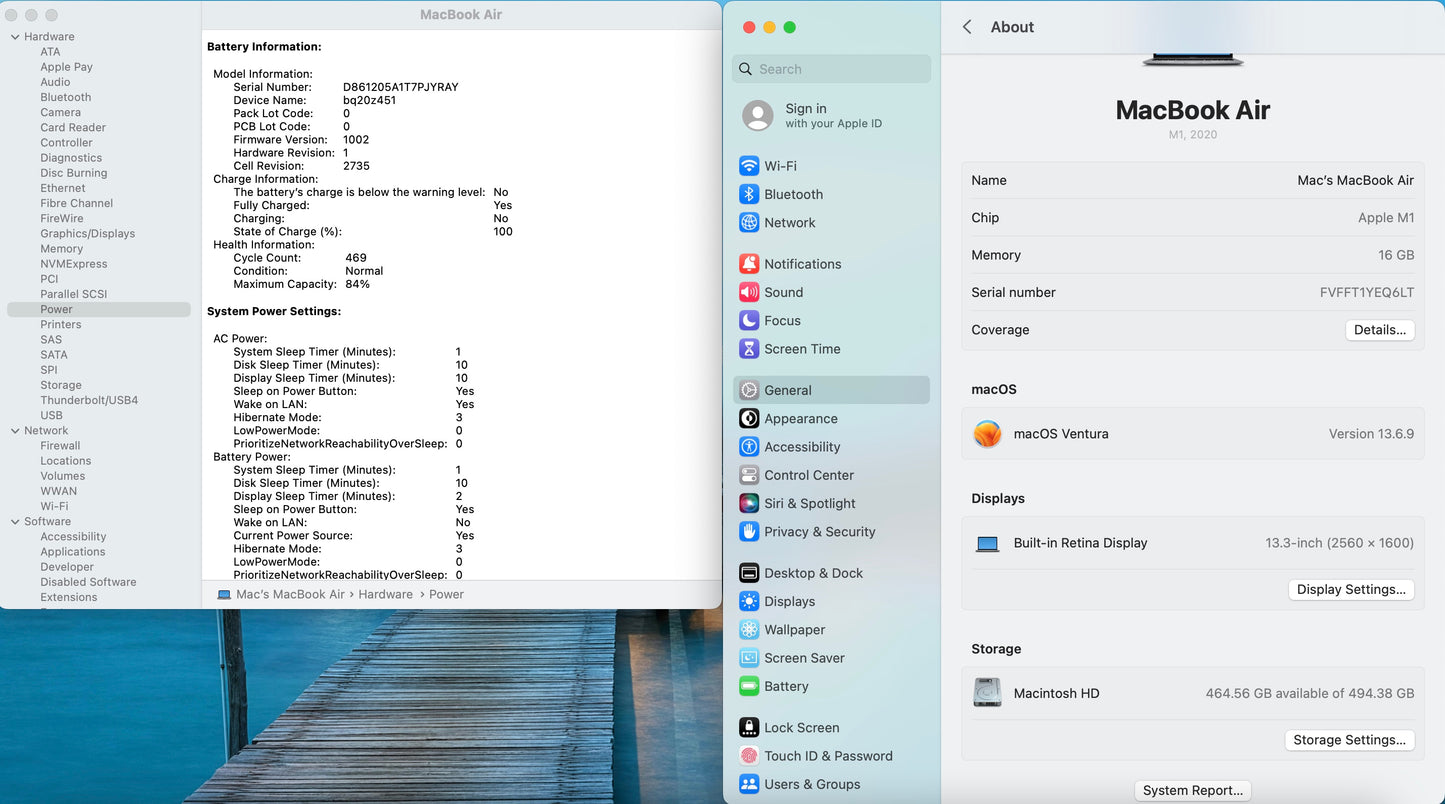1445x804 pixels.
Task: Open Wi-Fi settings icon in sidebar
Action: click(748, 166)
